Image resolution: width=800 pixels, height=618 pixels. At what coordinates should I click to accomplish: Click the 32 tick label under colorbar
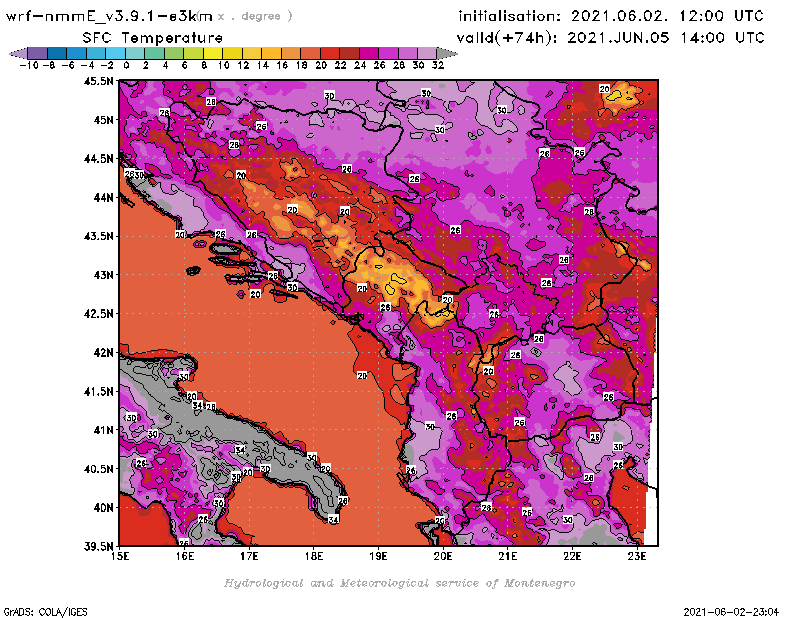[x=438, y=65]
